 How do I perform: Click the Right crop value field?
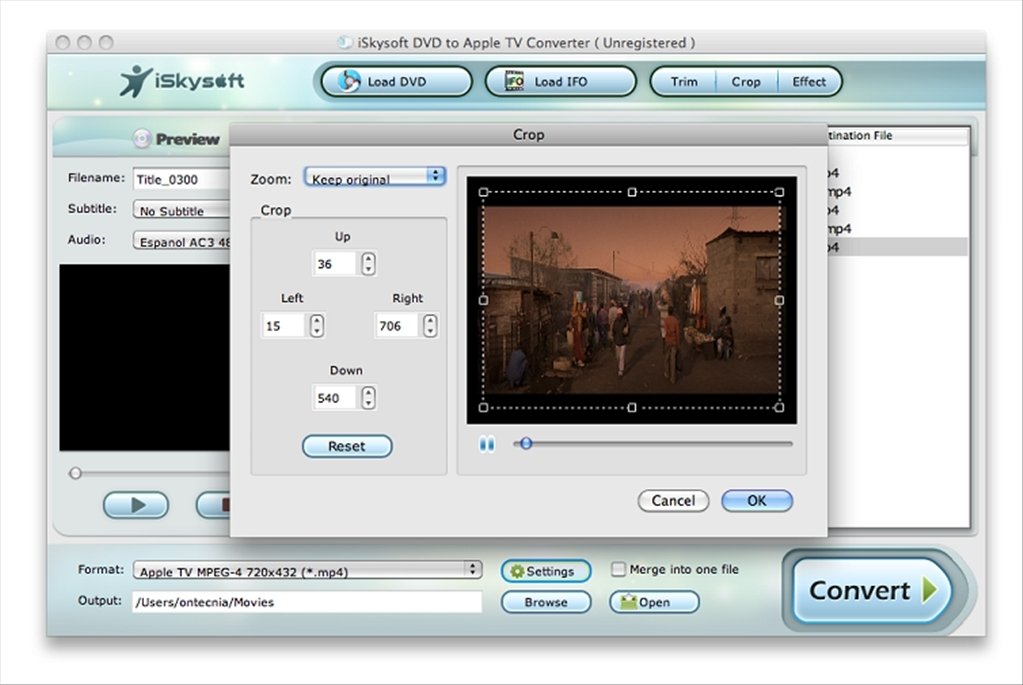point(397,326)
